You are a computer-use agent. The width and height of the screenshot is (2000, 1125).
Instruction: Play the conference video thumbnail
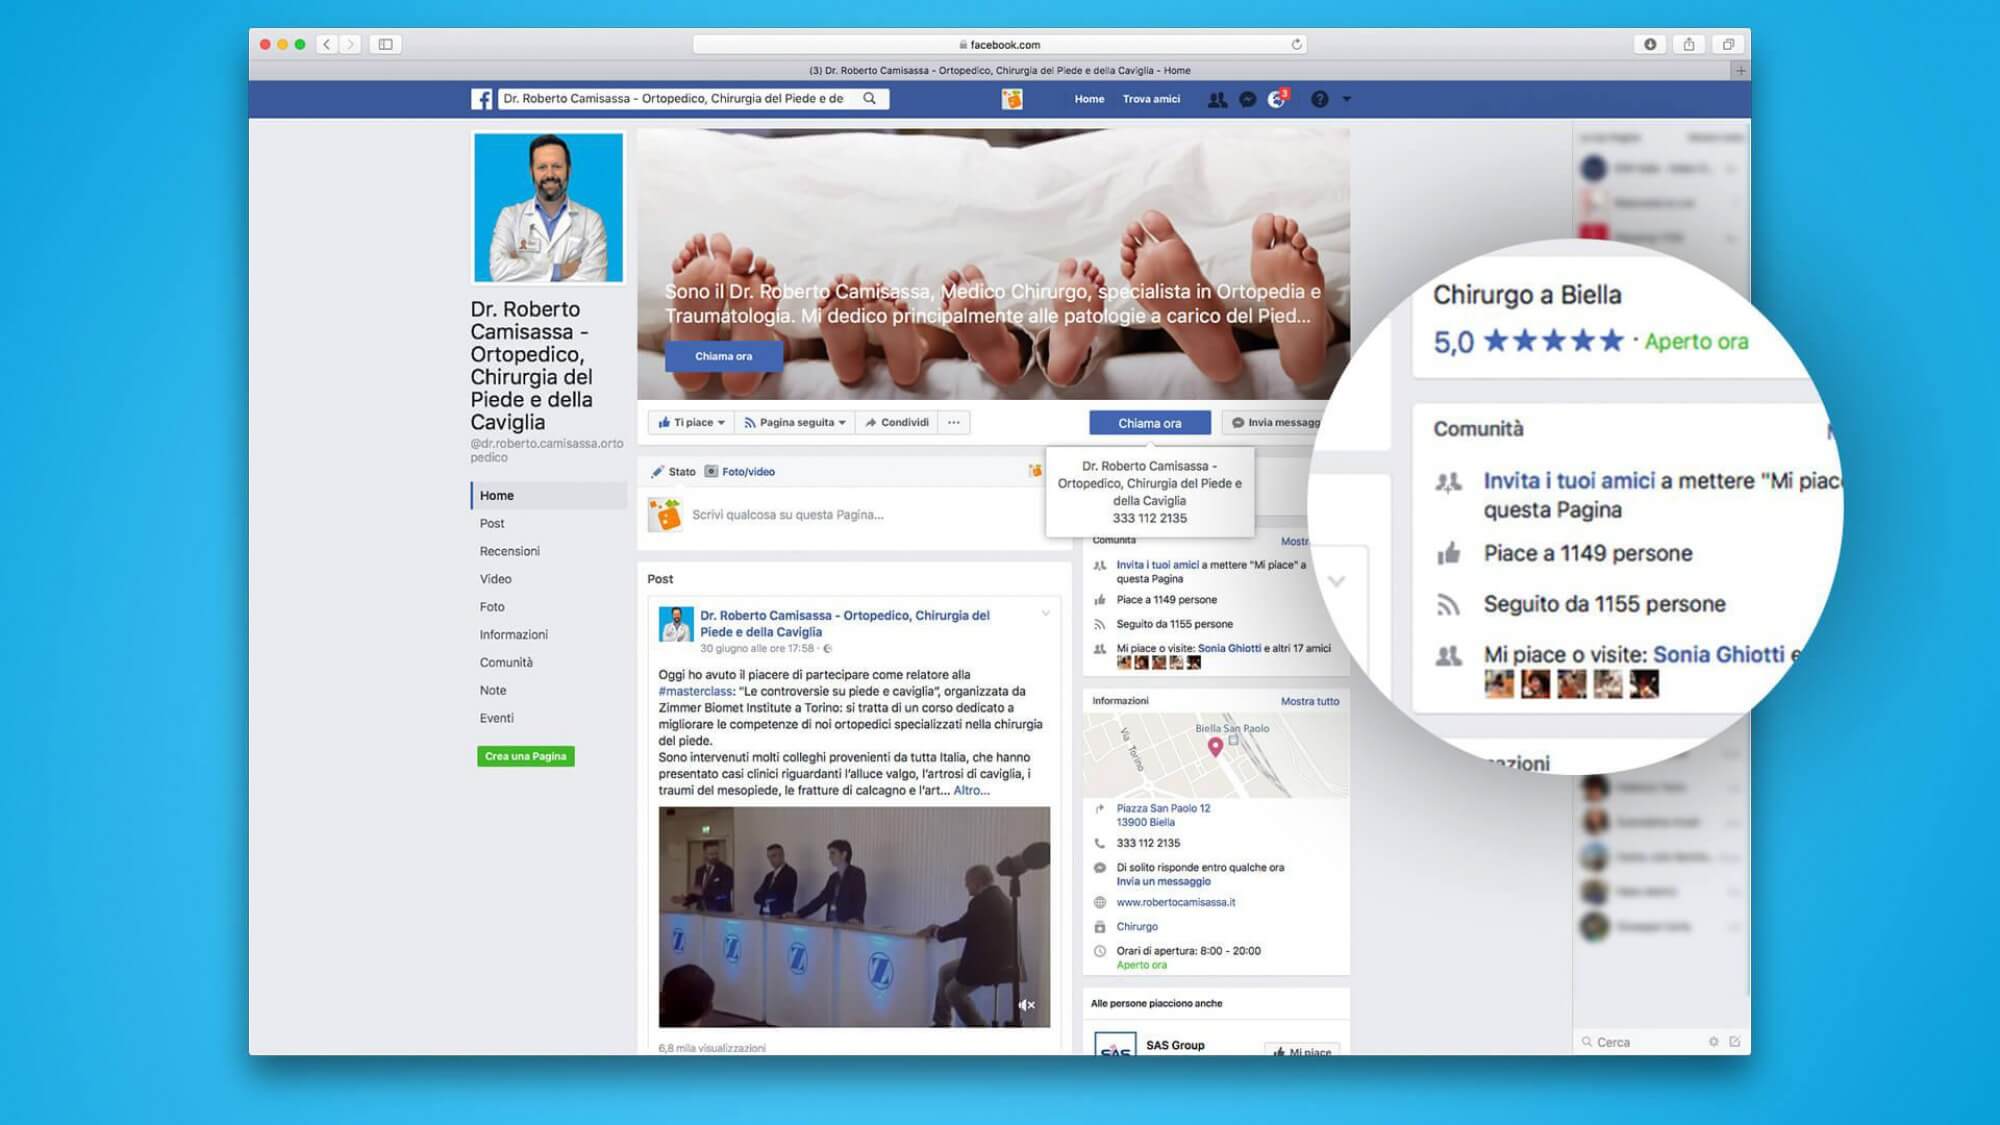click(x=854, y=917)
